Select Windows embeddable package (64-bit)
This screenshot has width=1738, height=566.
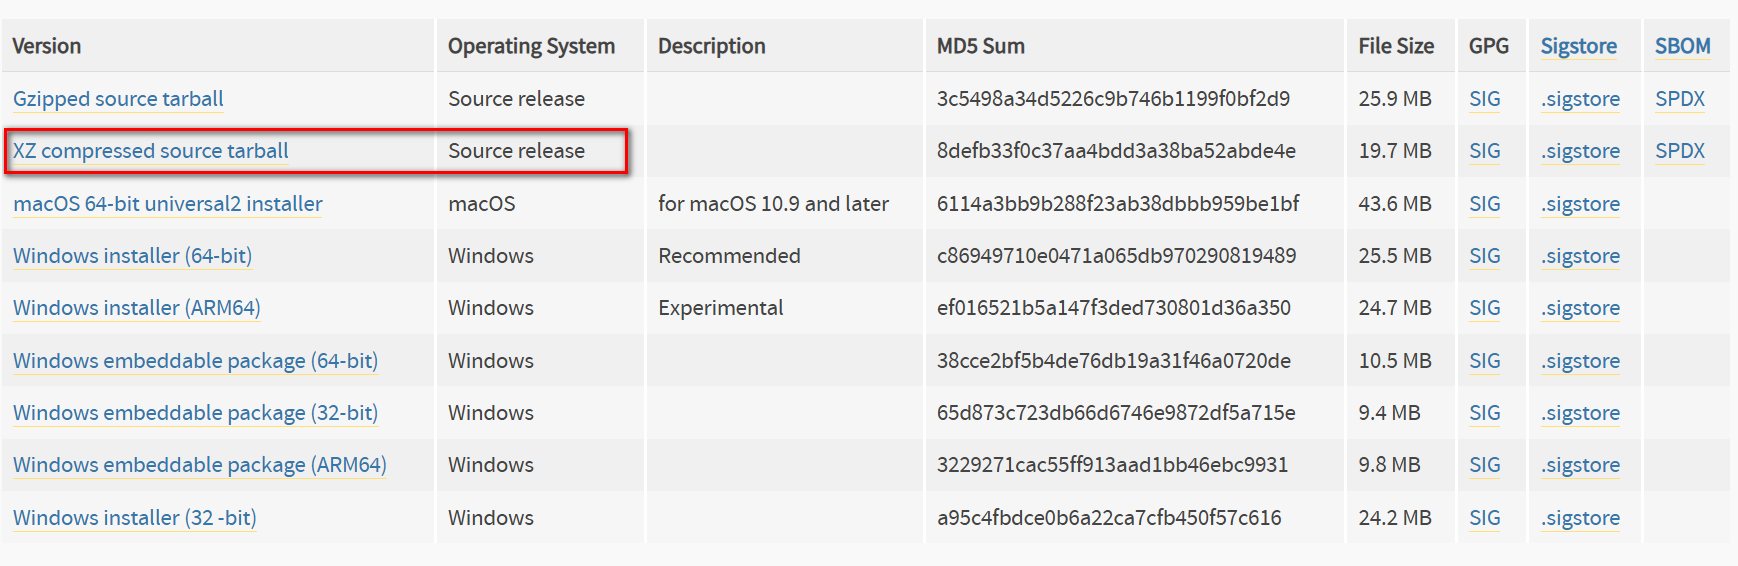[x=195, y=361]
